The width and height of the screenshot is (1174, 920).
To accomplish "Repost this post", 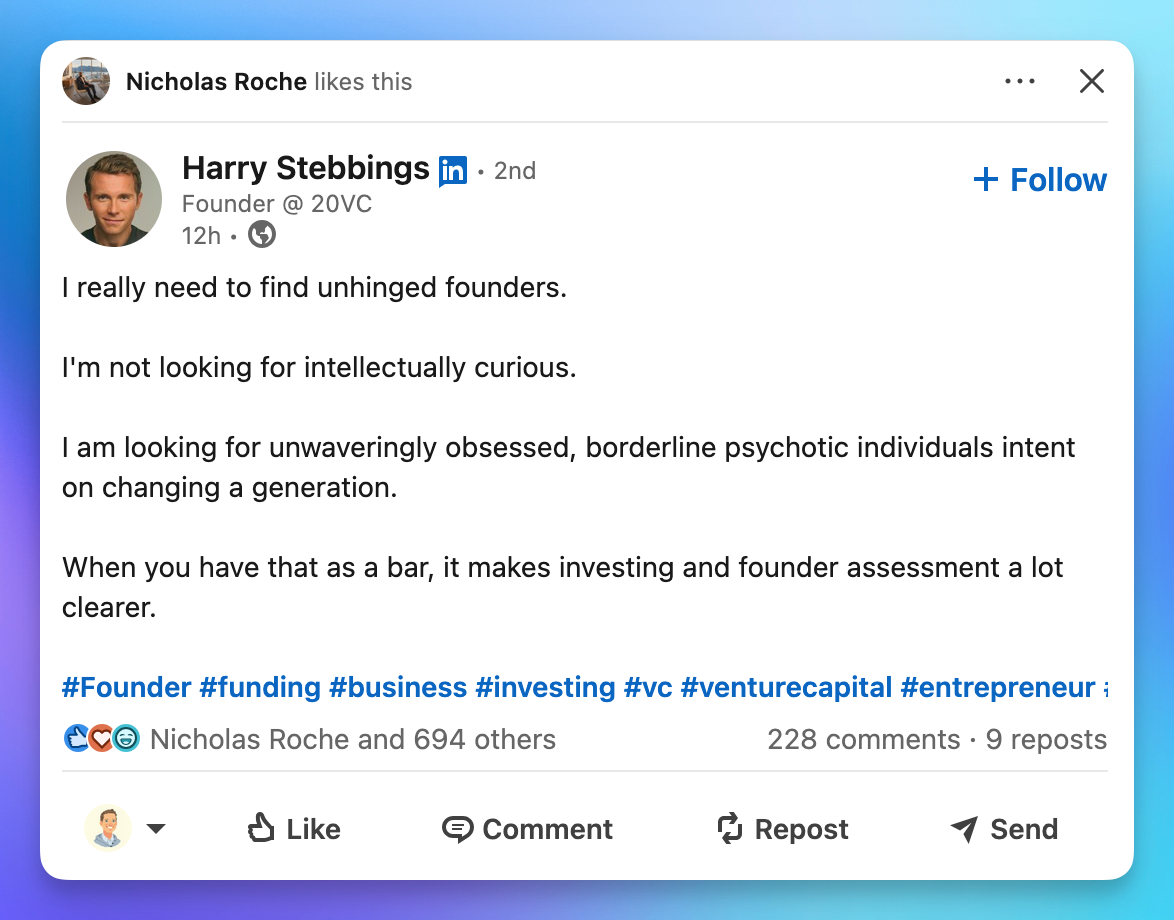I will pyautogui.click(x=783, y=829).
